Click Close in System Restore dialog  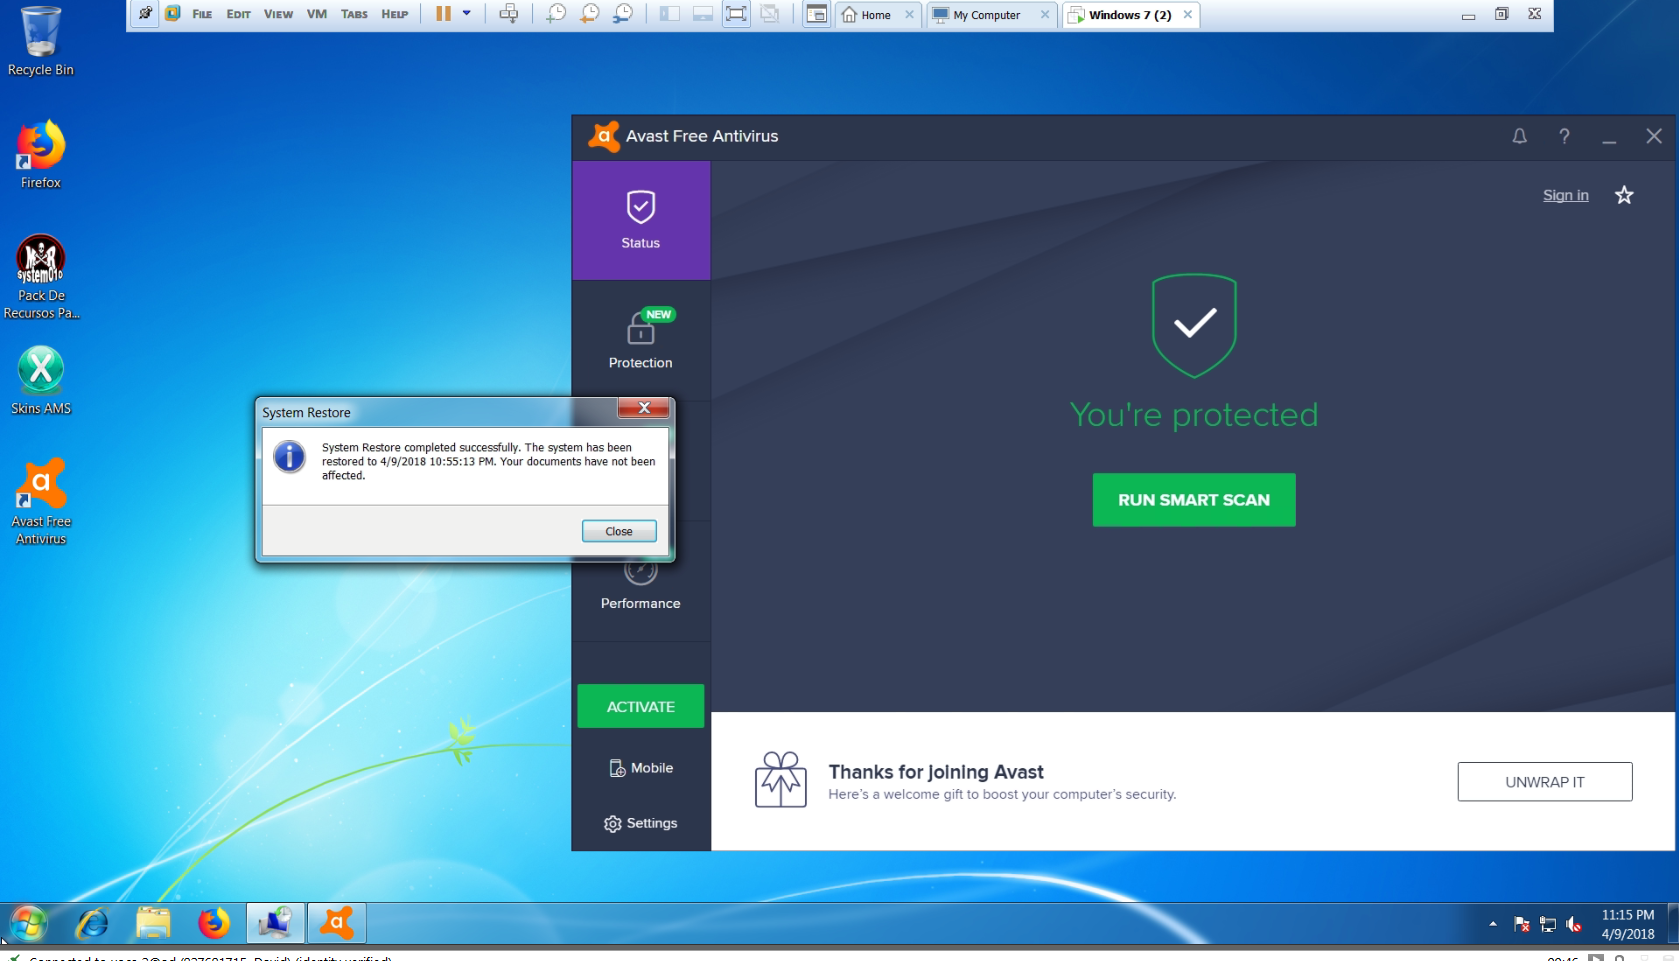(x=619, y=531)
